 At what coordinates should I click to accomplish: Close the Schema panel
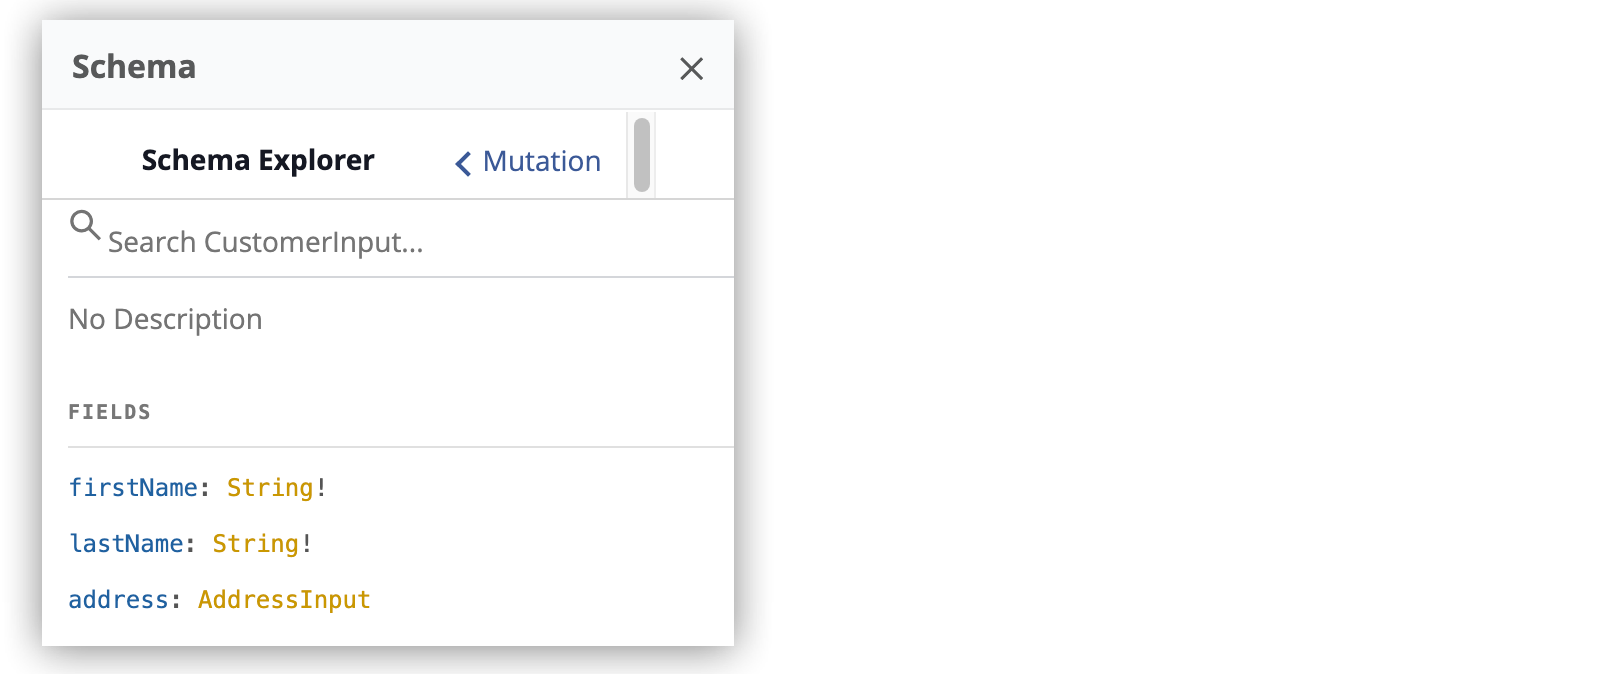(x=692, y=69)
